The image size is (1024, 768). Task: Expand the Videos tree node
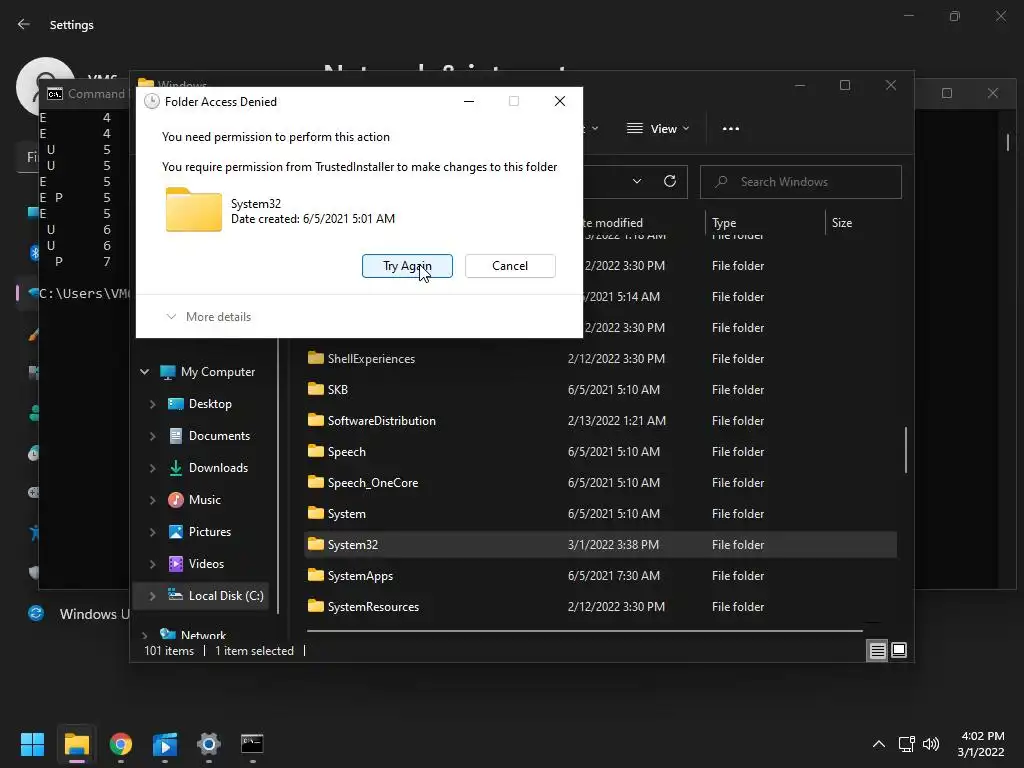point(152,564)
